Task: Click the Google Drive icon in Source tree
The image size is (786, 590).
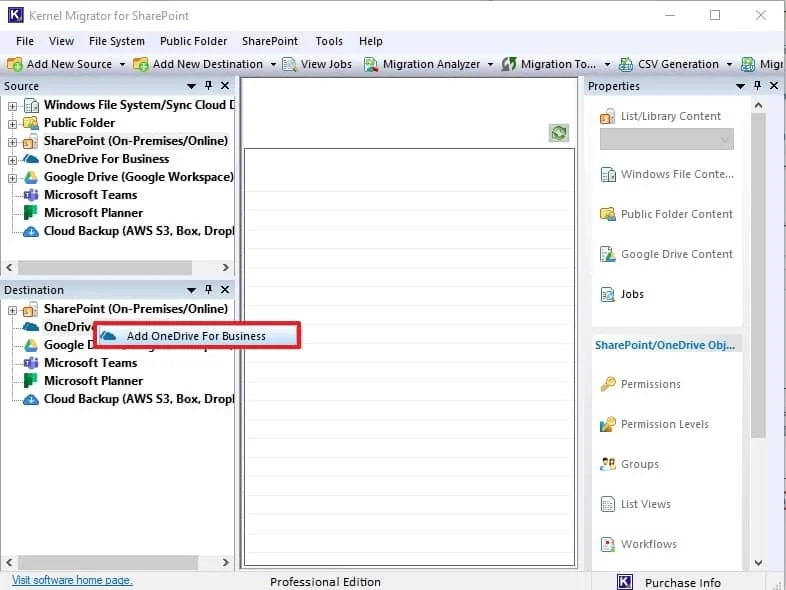Action: (x=31, y=177)
